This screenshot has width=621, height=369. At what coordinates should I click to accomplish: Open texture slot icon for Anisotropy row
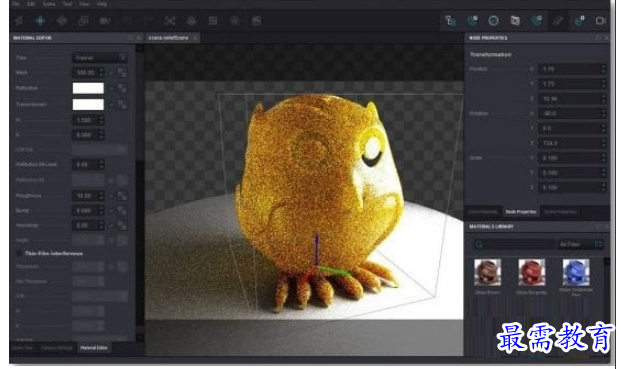pyautogui.click(x=122, y=225)
